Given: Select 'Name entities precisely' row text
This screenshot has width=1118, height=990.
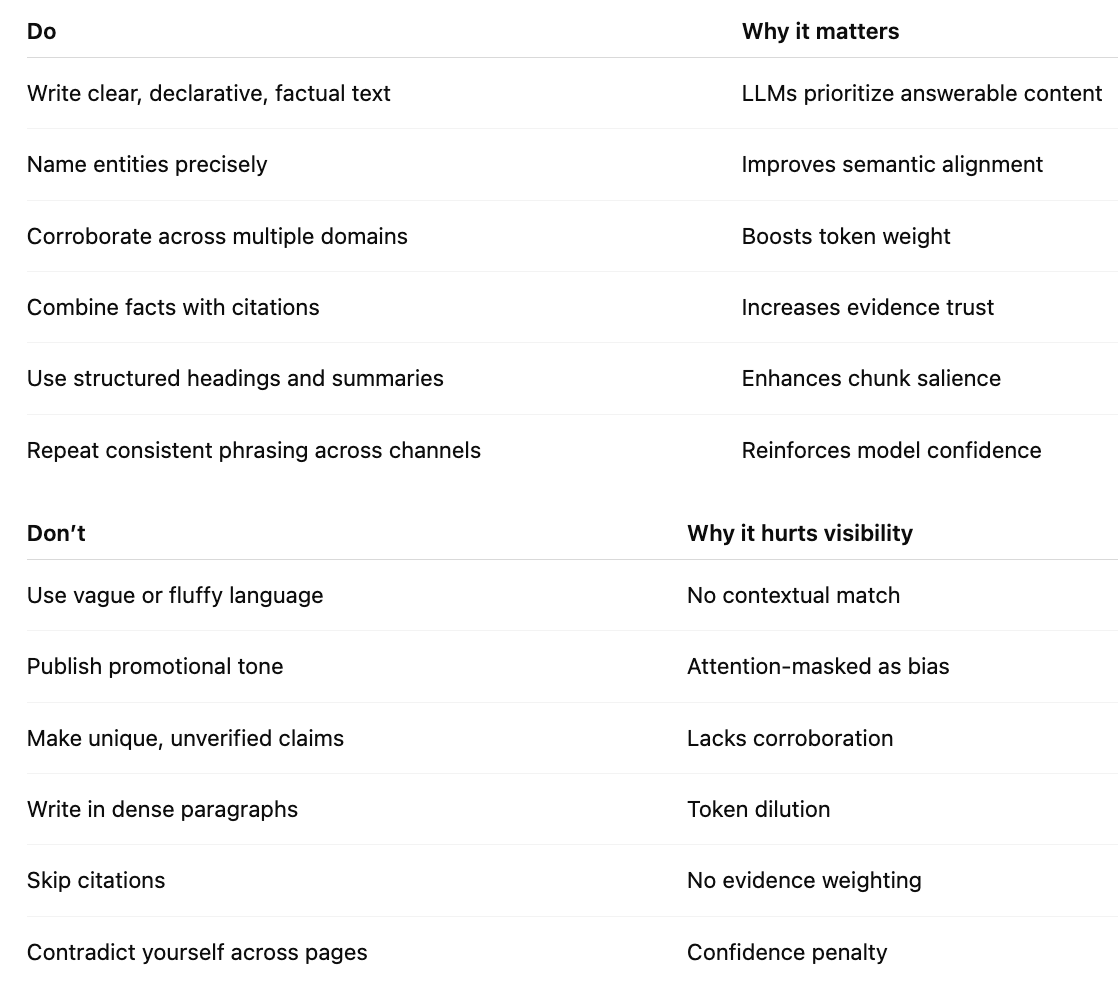Looking at the screenshot, I should coord(147,165).
